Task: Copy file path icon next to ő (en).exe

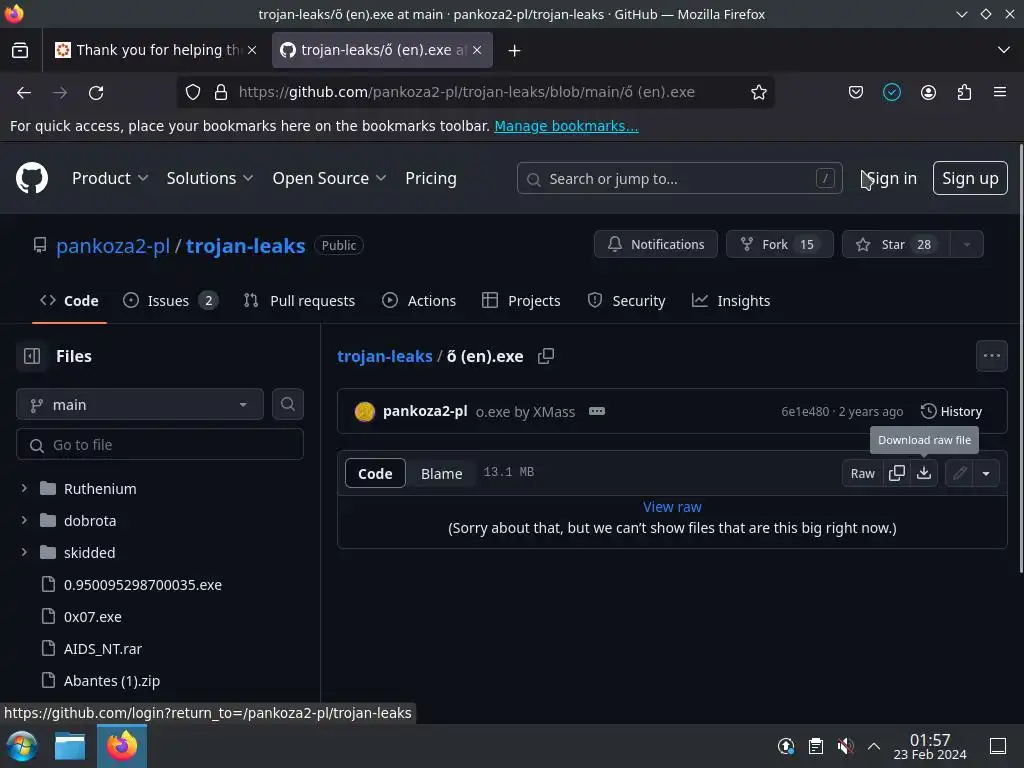Action: tap(546, 356)
